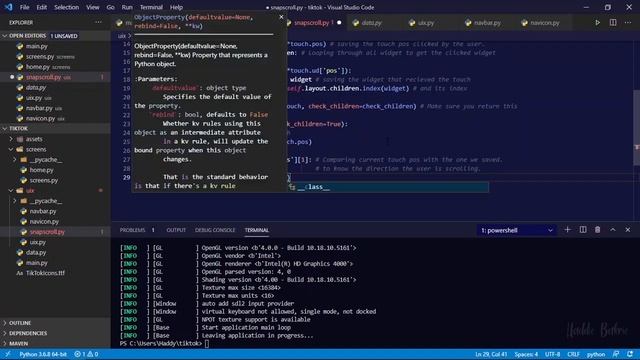640x360 pixels.
Task: Open main.py from Open Editors list
Action: coord(37,46)
